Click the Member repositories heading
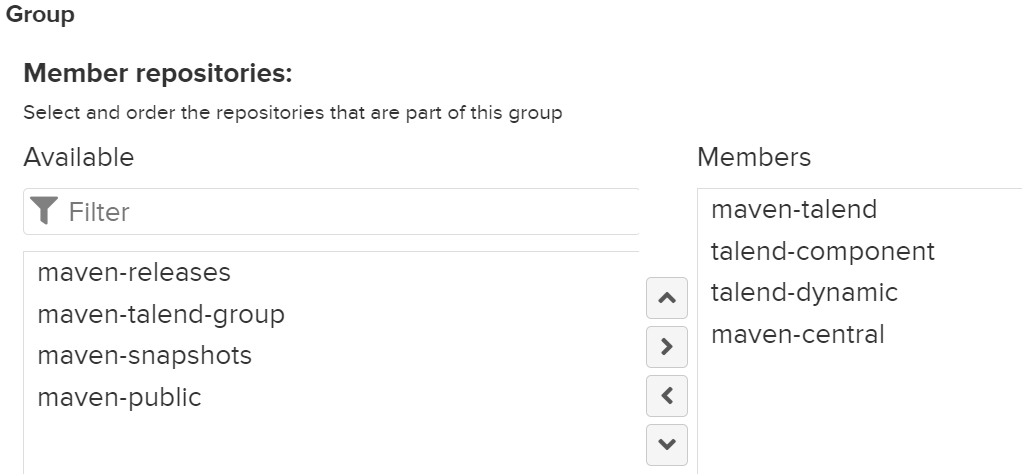The height and width of the screenshot is (474, 1022). [158, 73]
